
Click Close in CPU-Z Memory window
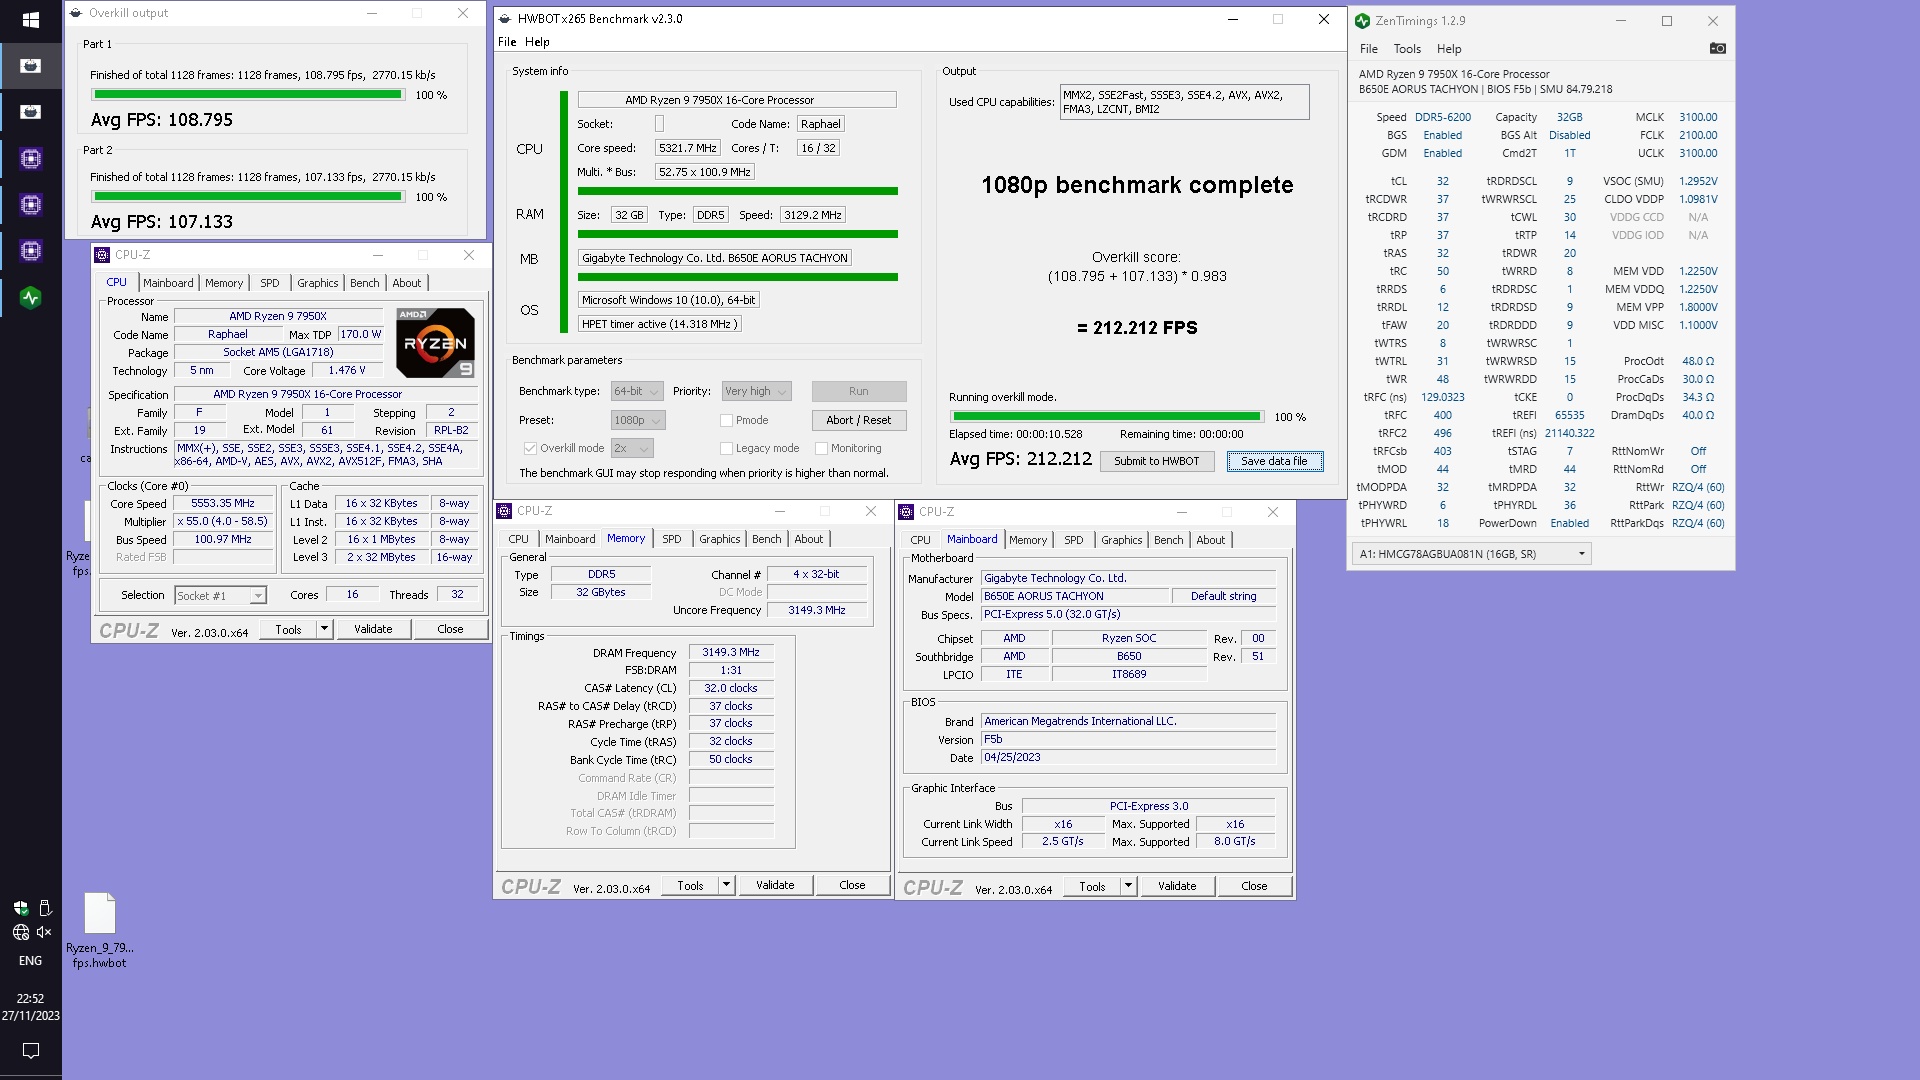852,885
